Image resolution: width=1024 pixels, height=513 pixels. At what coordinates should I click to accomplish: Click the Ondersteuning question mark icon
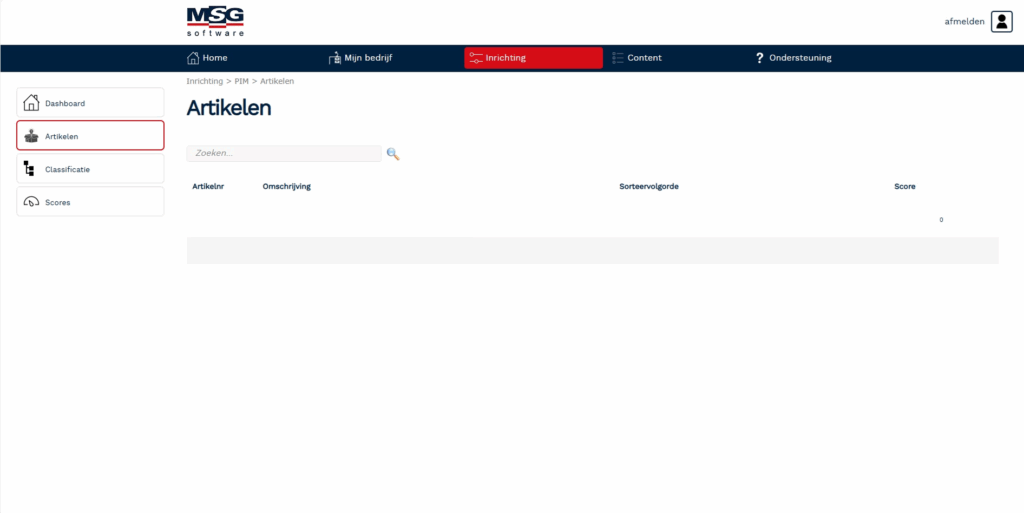(x=760, y=58)
